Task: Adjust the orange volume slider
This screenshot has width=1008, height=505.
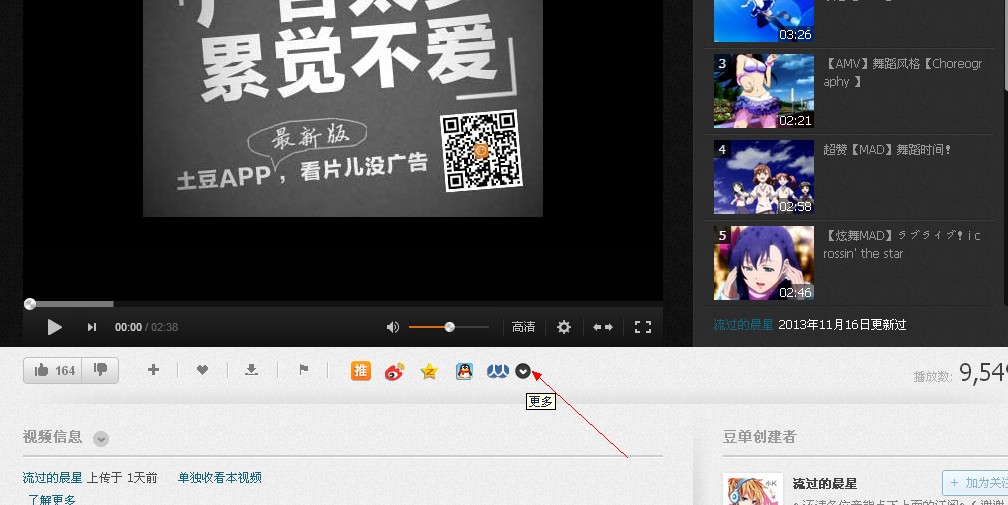Action: click(449, 327)
